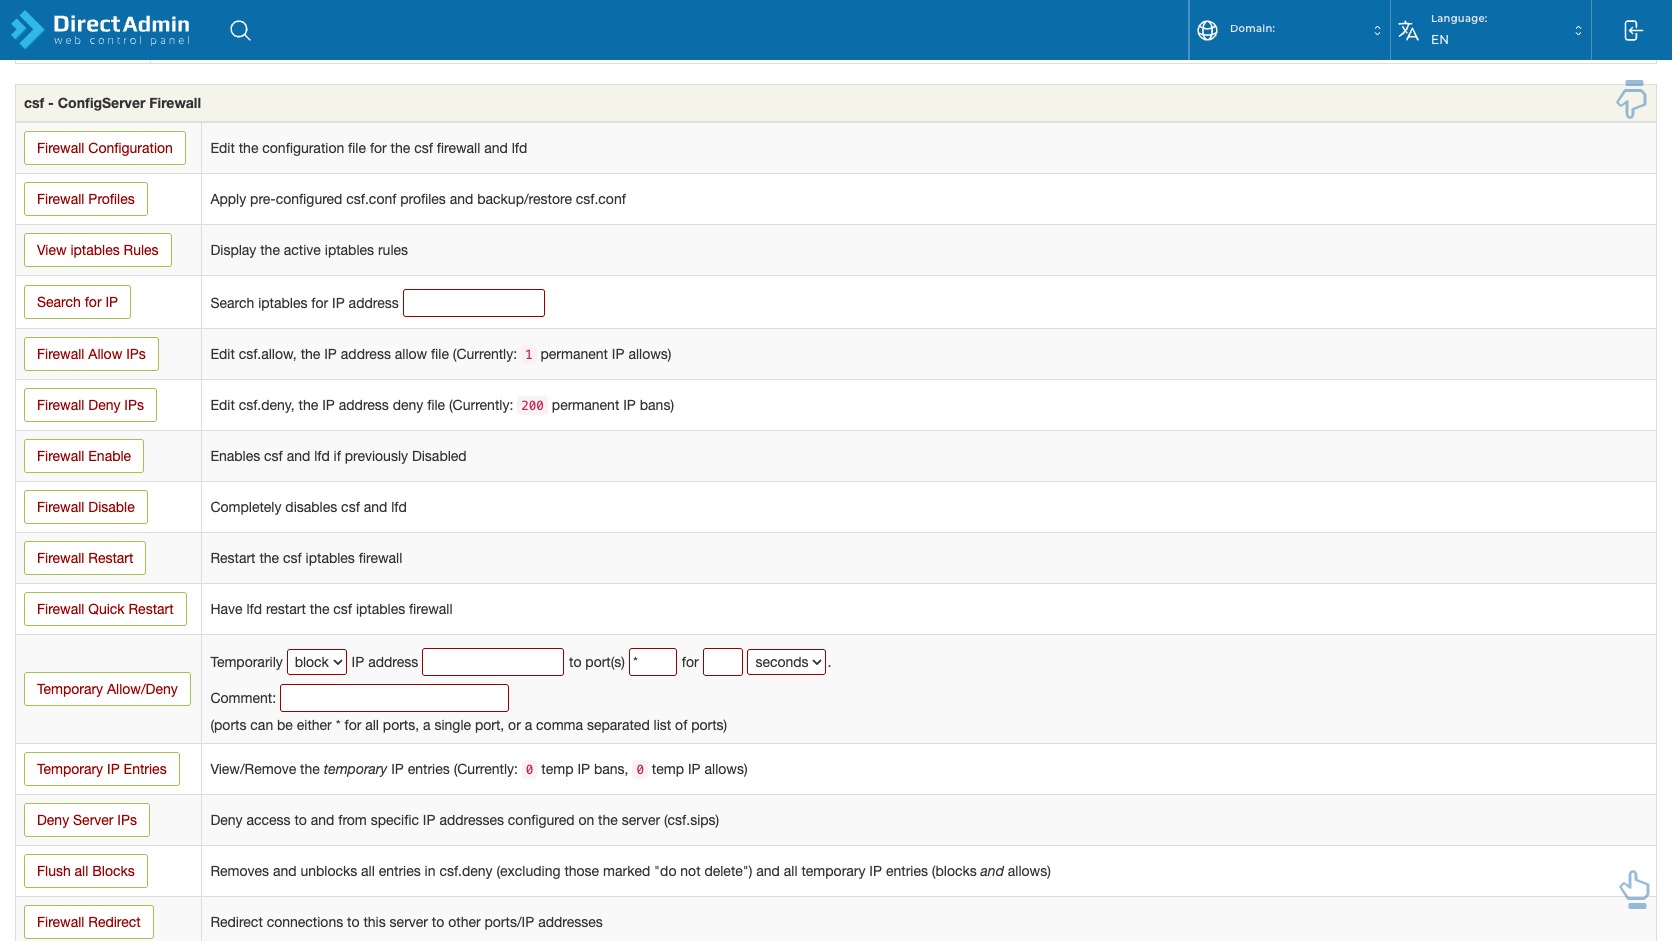Click the '1' permanent IP allows count

tap(529, 355)
